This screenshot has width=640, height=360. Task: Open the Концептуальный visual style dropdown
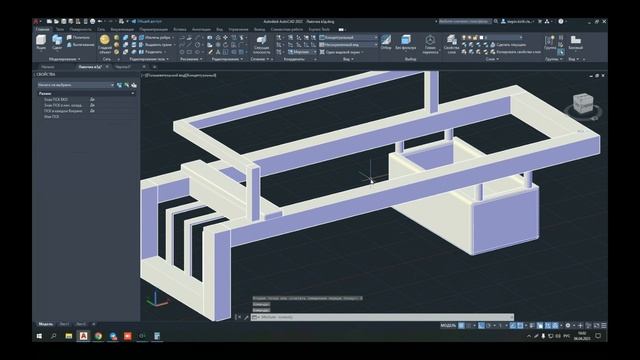349,38
